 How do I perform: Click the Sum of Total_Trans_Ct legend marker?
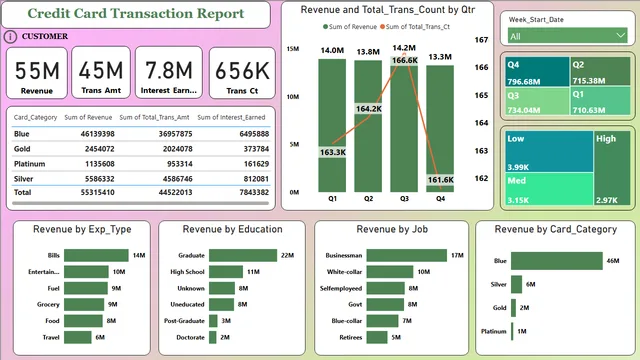[382, 27]
